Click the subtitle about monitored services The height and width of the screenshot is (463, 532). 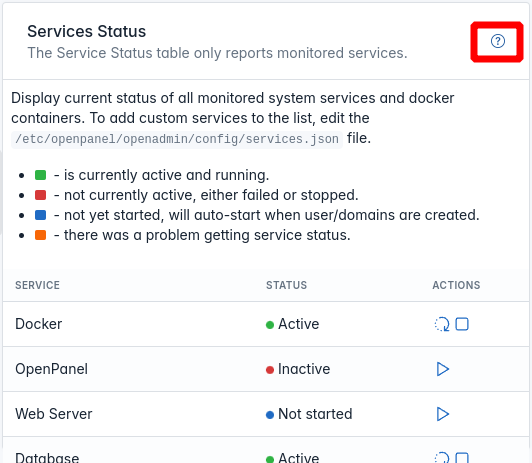(x=217, y=53)
